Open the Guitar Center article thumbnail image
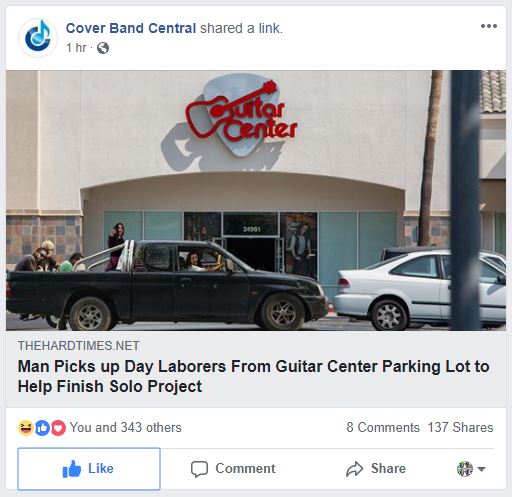 256,200
